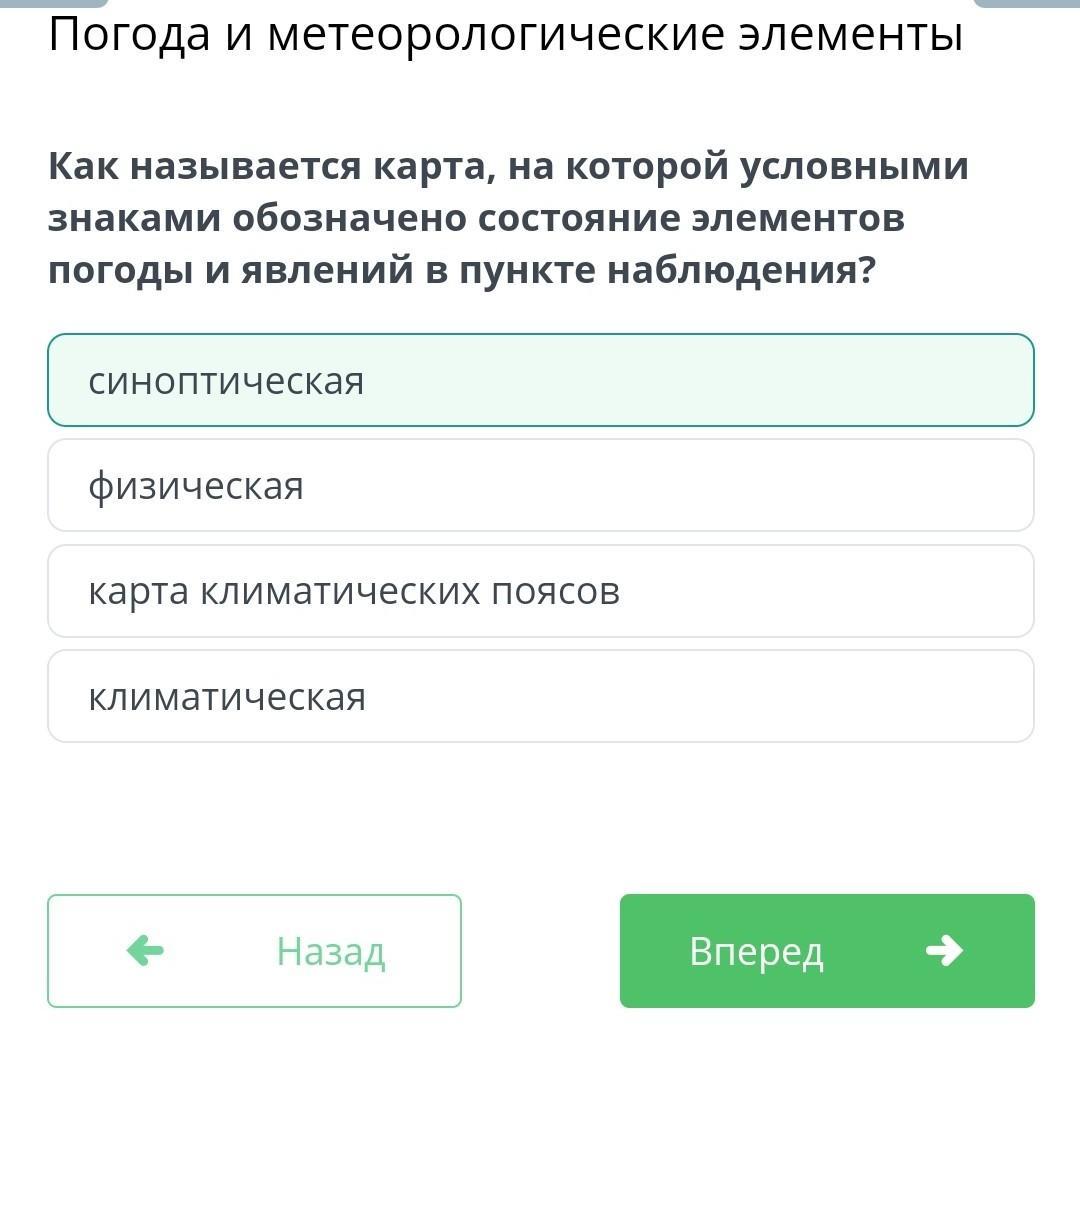Click the word "синоптическая" inside the green option
Image resolution: width=1080 pixels, height=1215 pixels.
226,381
